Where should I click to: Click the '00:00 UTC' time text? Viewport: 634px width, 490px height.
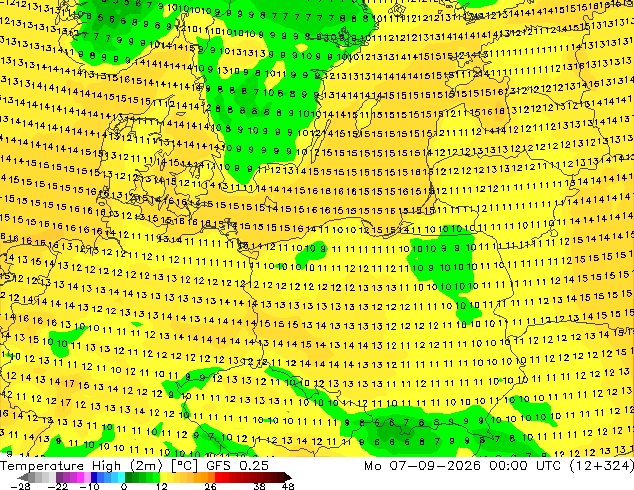[525, 466]
